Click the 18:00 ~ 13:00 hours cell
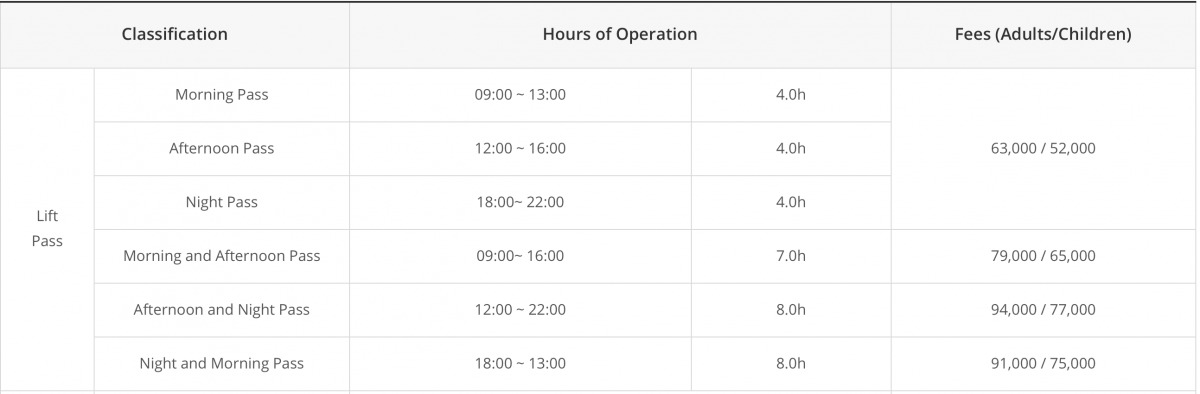 (520, 364)
